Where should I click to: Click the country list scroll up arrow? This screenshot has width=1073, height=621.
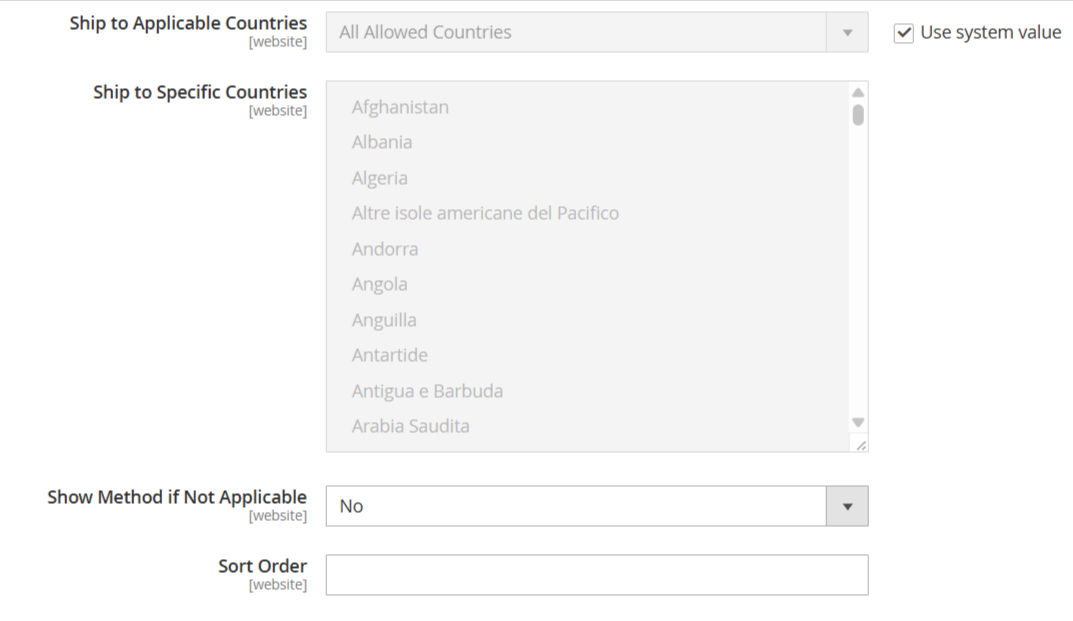(x=858, y=92)
